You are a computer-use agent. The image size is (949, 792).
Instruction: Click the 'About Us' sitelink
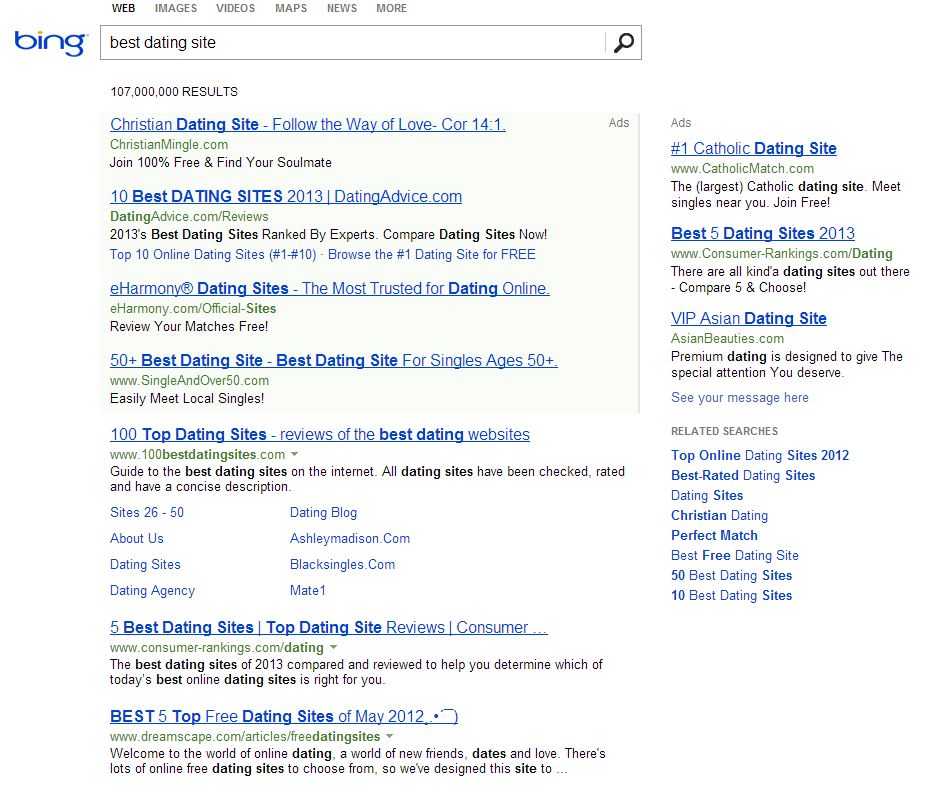coord(137,538)
